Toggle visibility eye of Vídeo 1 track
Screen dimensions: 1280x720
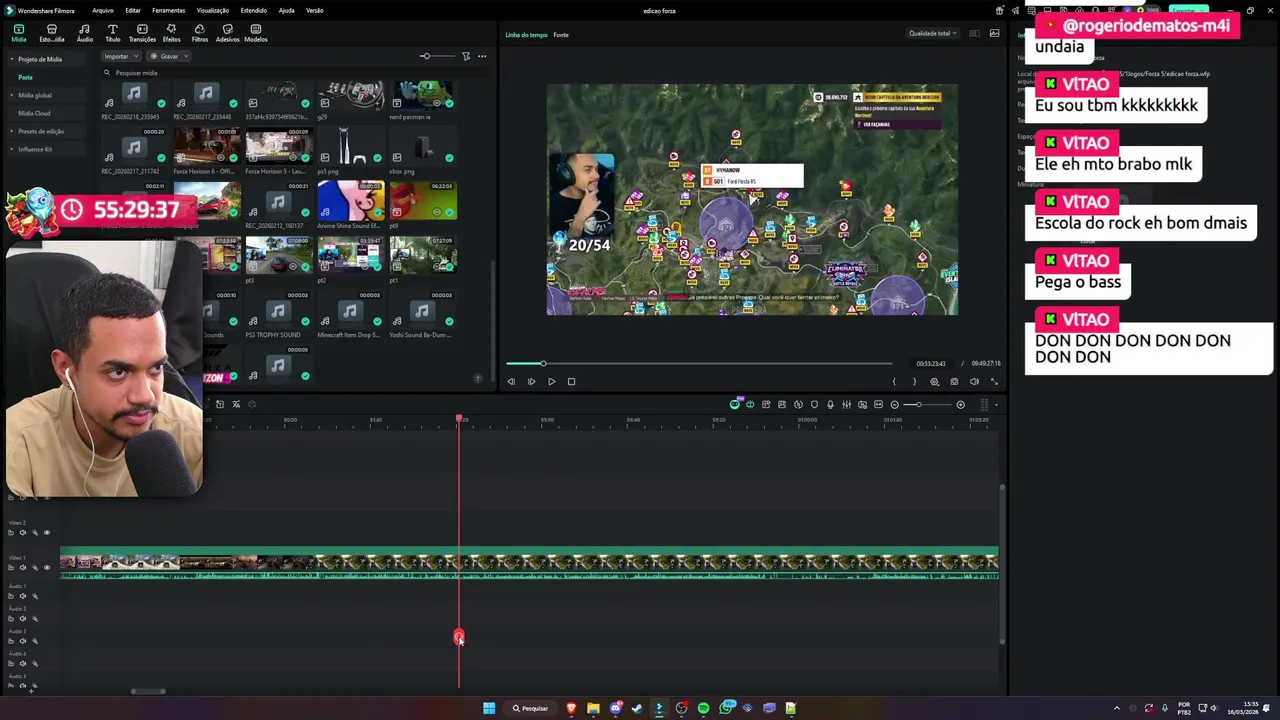pos(46,567)
